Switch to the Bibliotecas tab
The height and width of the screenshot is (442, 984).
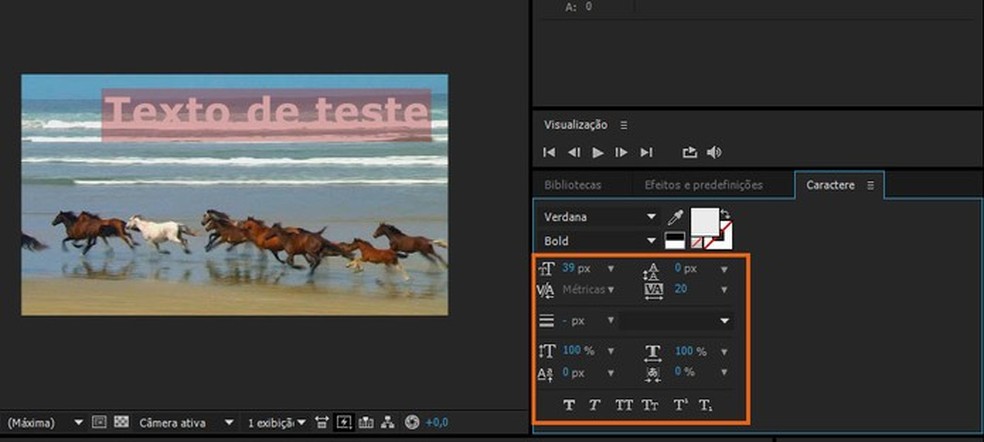coord(572,185)
